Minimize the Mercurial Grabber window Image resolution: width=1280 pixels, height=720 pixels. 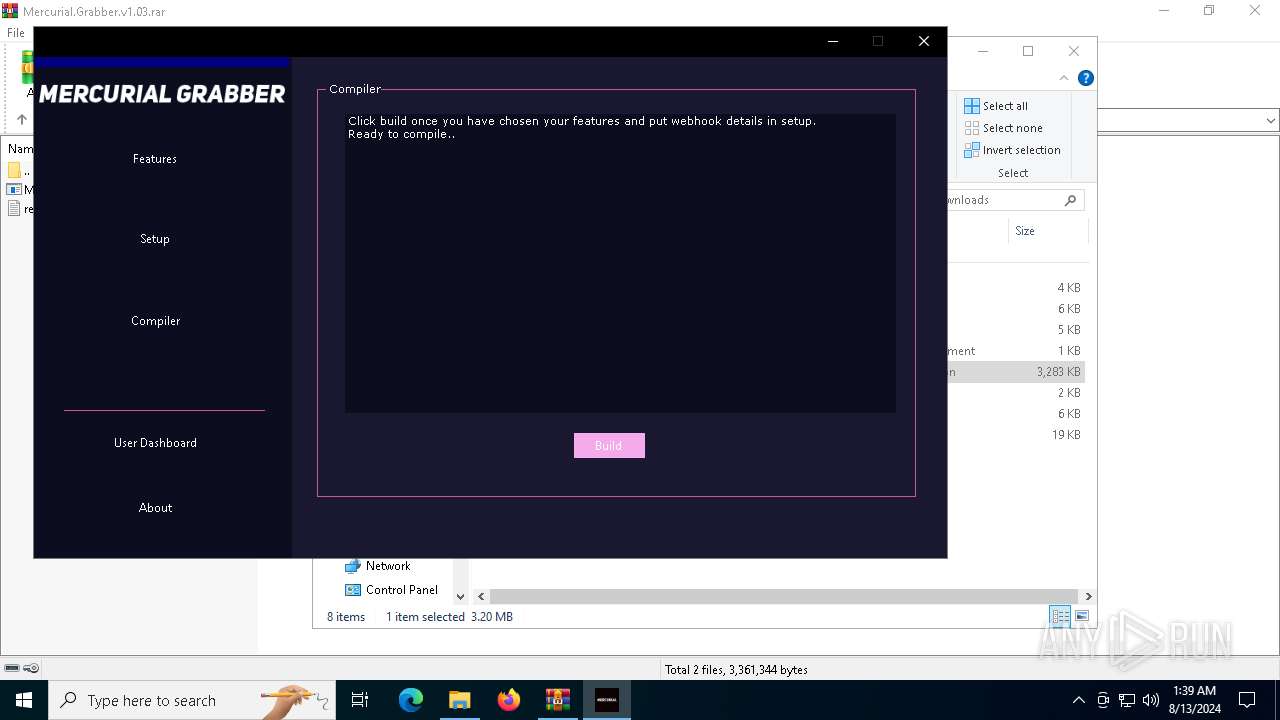(833, 41)
